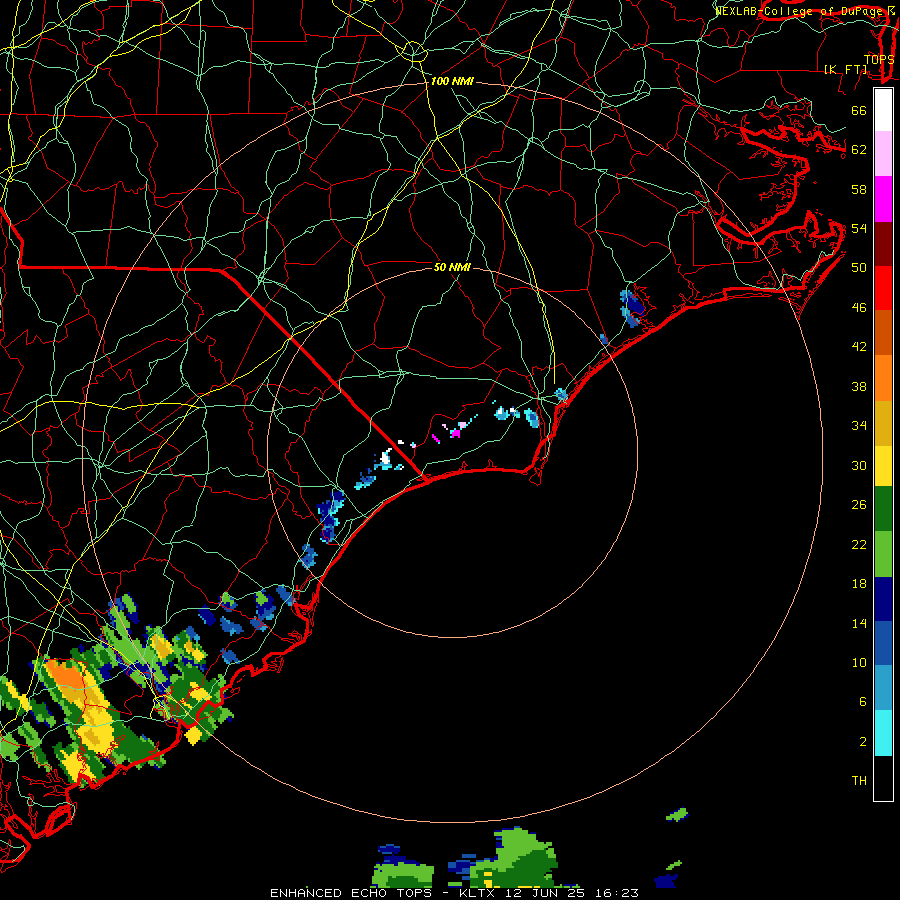Choose the bright yellow legend swatch
The height and width of the screenshot is (900, 900).
click(x=883, y=466)
